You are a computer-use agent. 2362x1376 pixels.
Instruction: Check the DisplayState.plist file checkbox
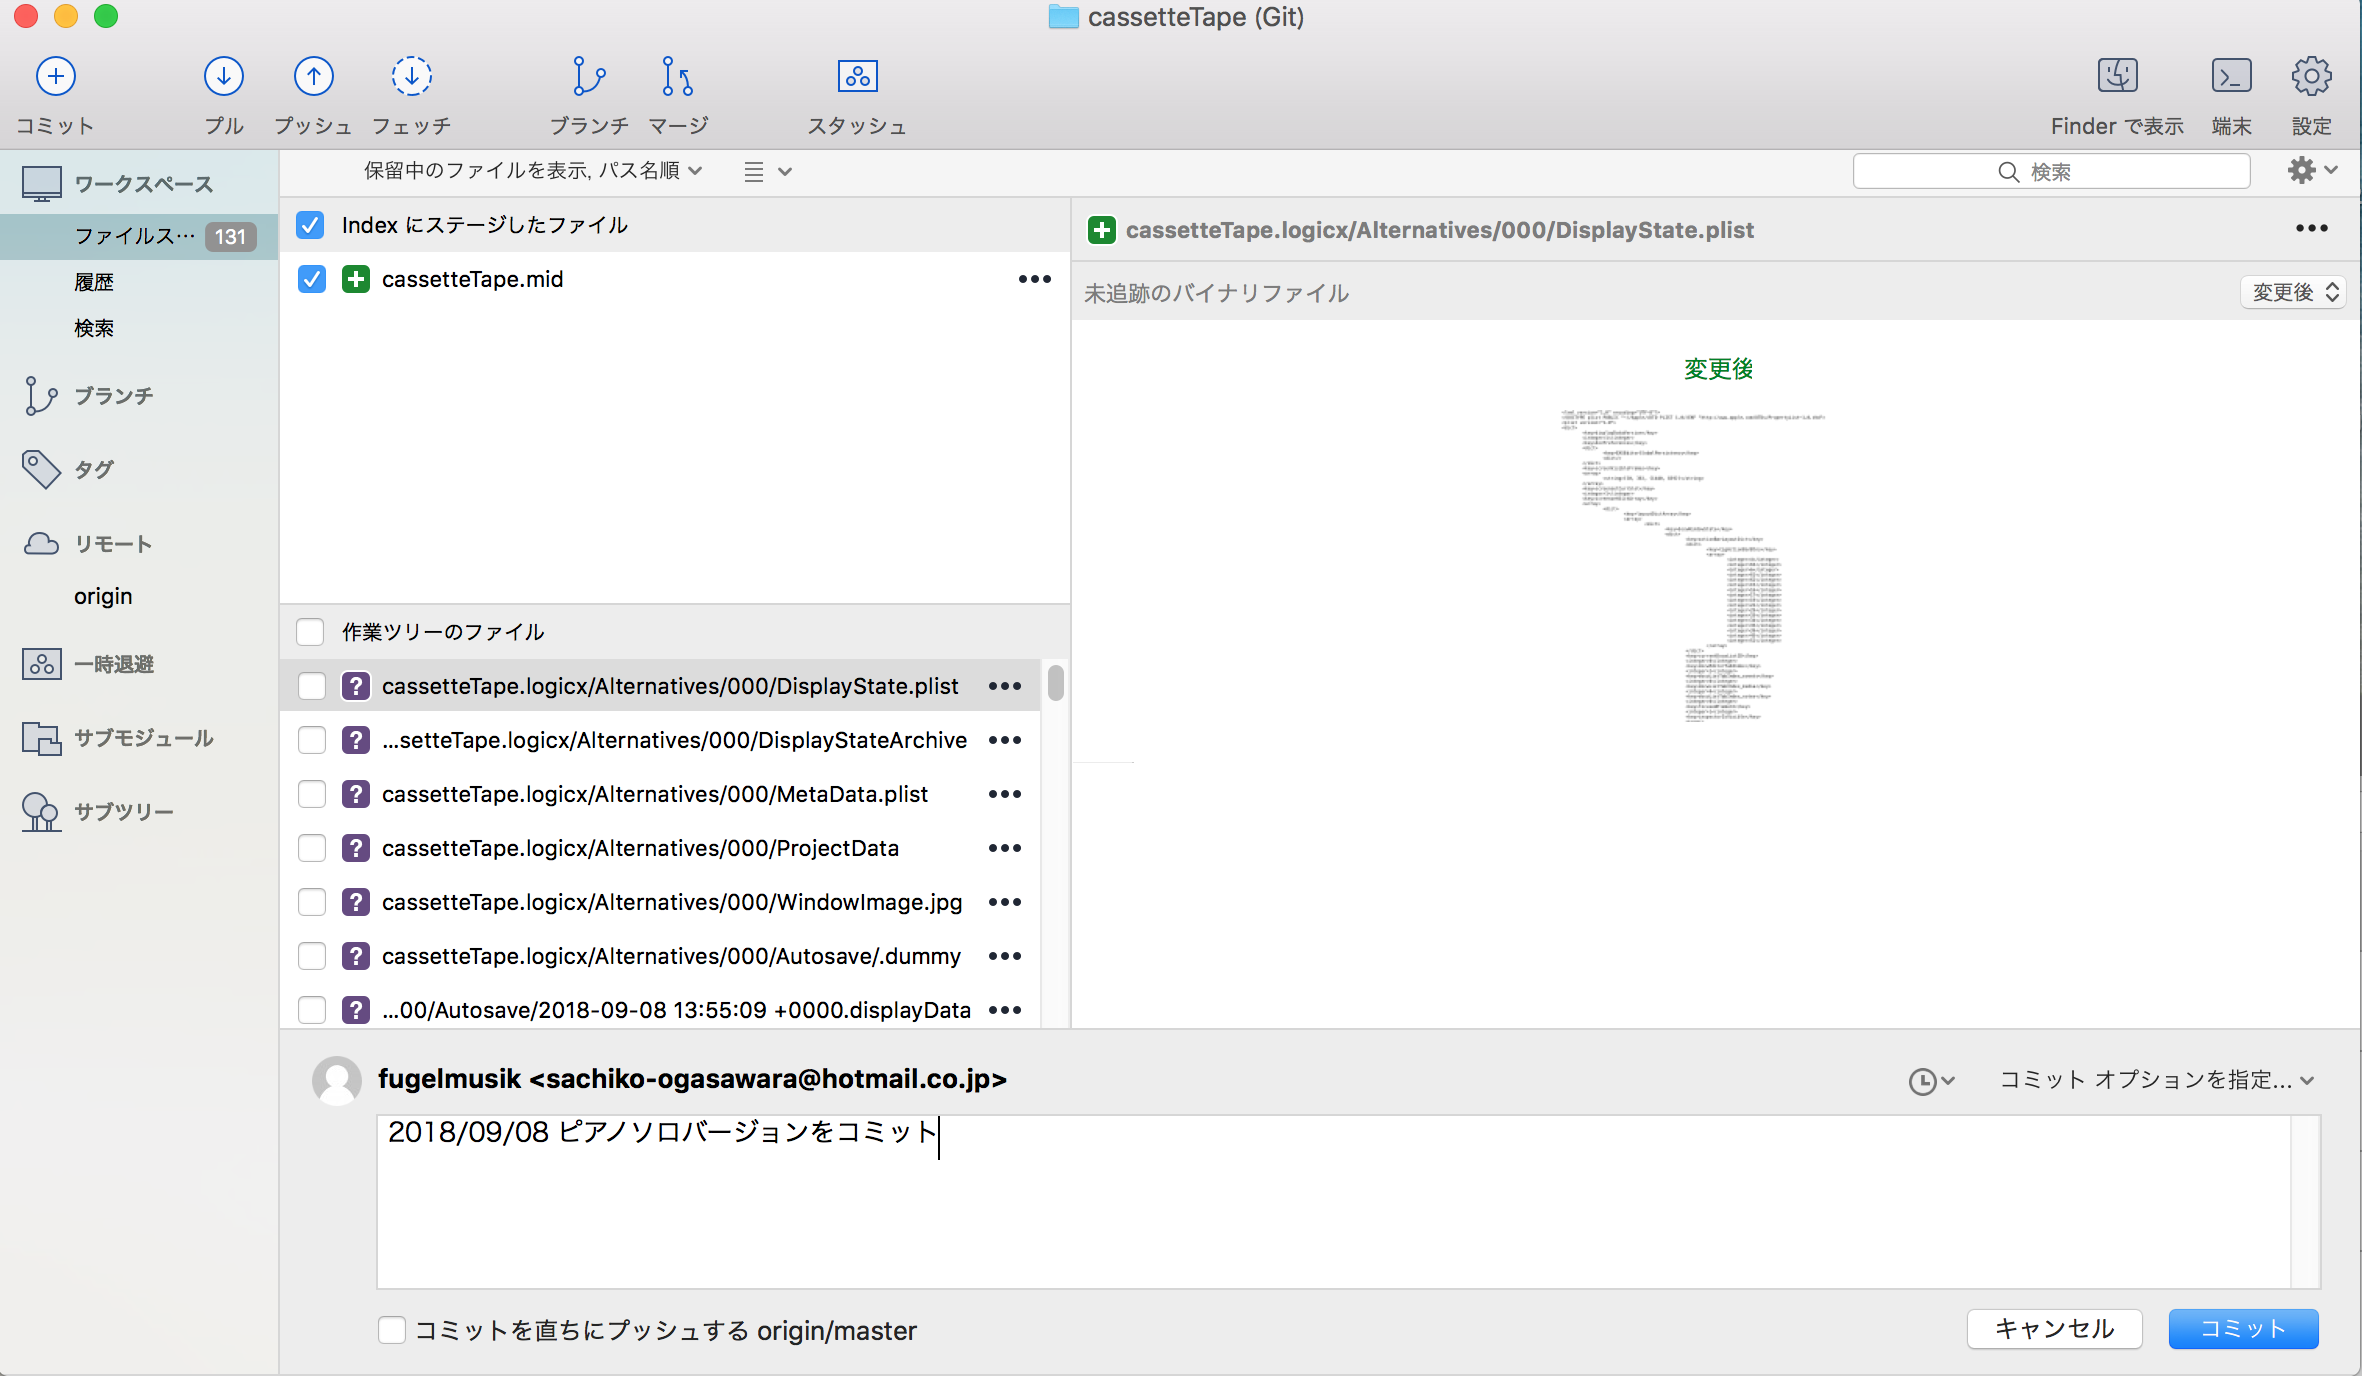tap(312, 686)
